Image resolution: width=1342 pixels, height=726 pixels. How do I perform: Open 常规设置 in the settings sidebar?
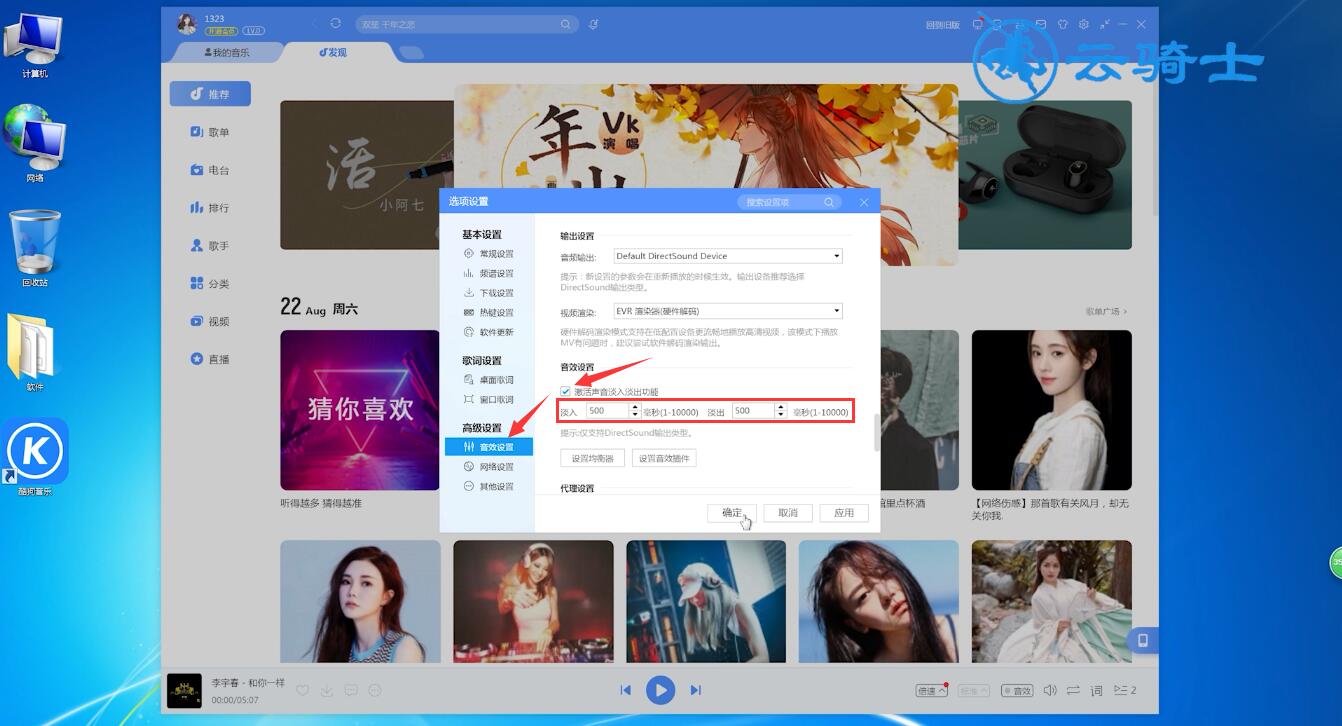coord(489,254)
